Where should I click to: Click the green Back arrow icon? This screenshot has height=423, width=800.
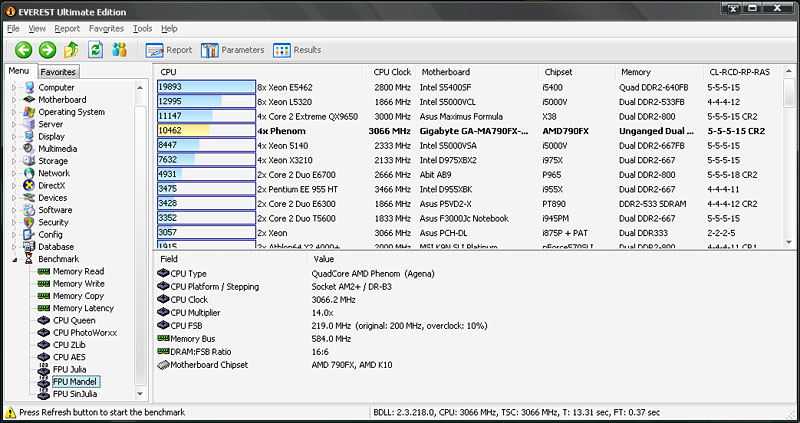click(x=23, y=49)
